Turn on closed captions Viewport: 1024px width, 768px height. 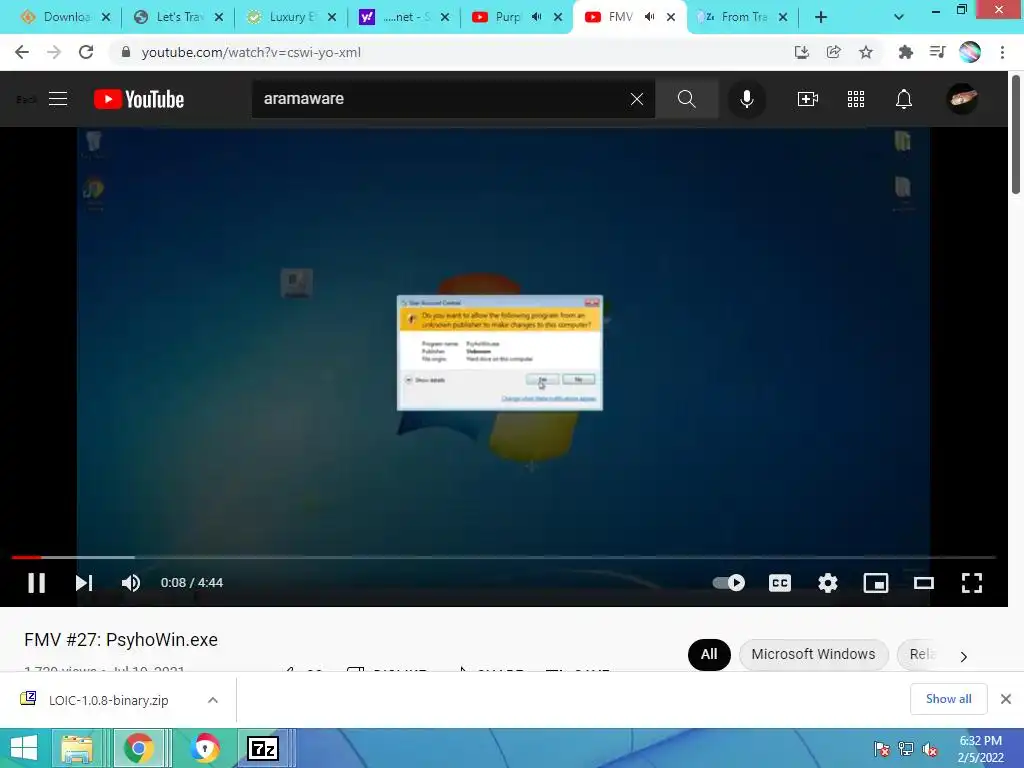click(780, 583)
